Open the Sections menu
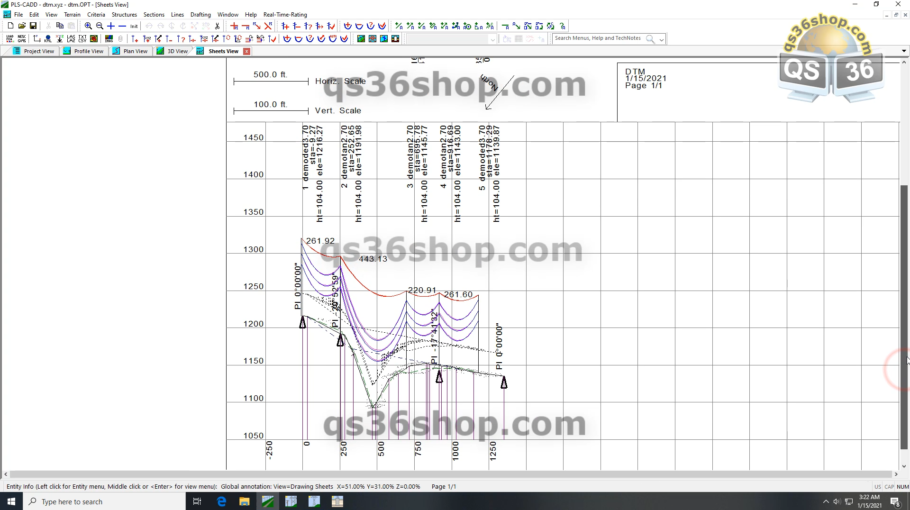 (x=154, y=15)
